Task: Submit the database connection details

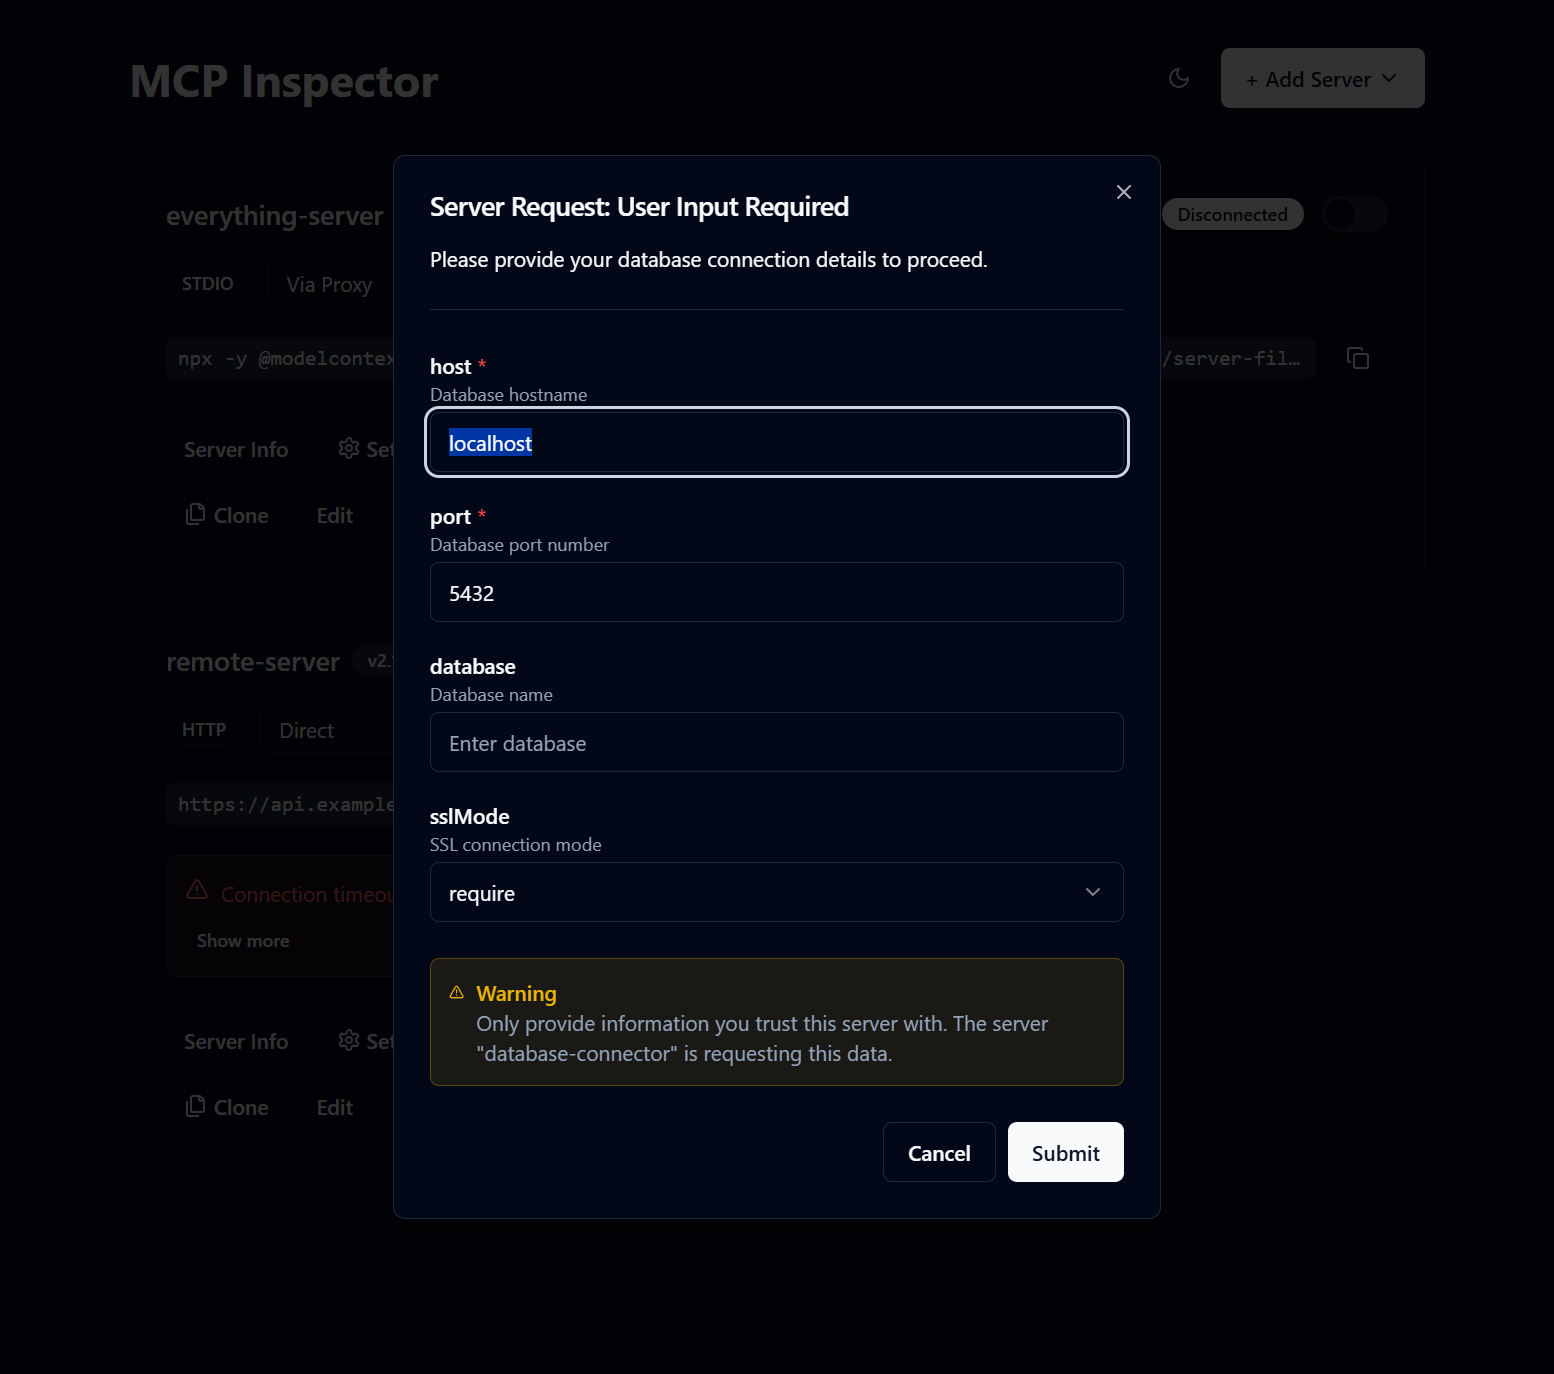Action: point(1065,1152)
